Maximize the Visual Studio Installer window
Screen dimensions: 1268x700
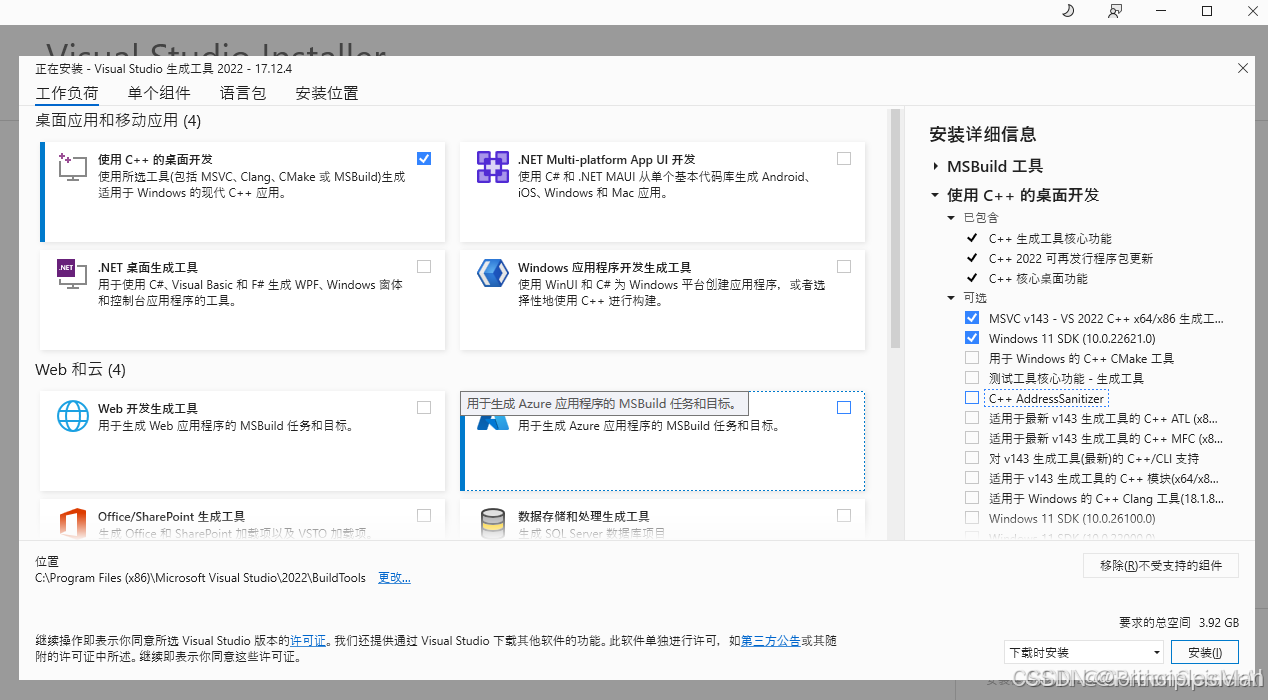[1207, 11]
